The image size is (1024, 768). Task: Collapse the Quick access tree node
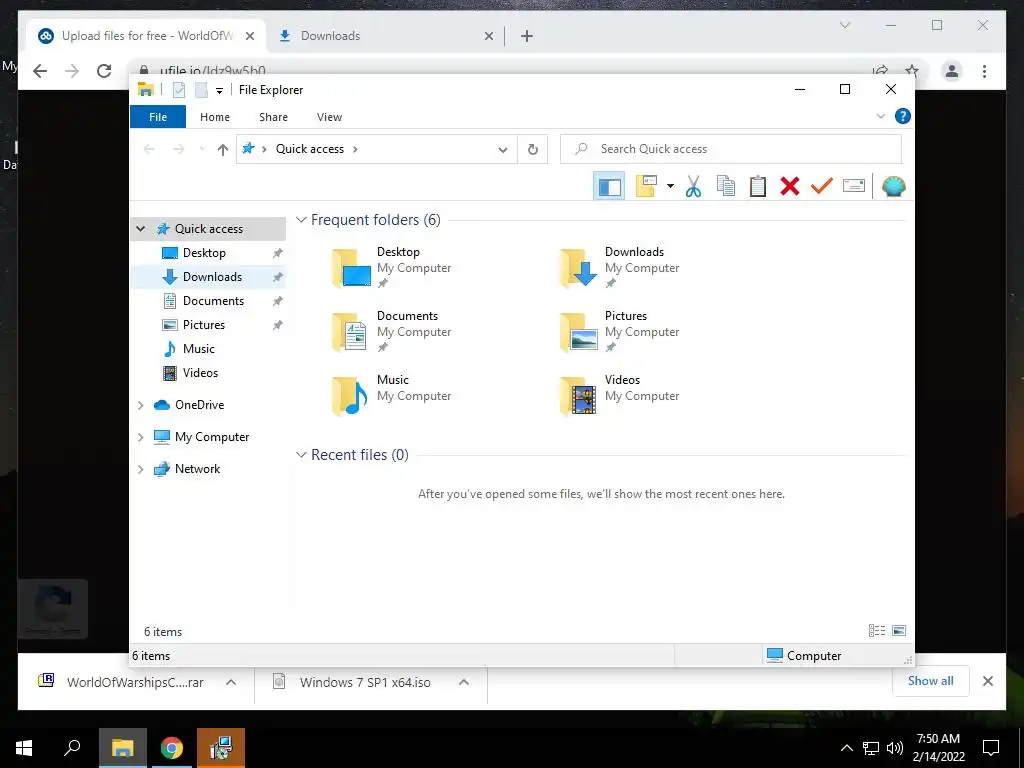pyautogui.click(x=140, y=229)
